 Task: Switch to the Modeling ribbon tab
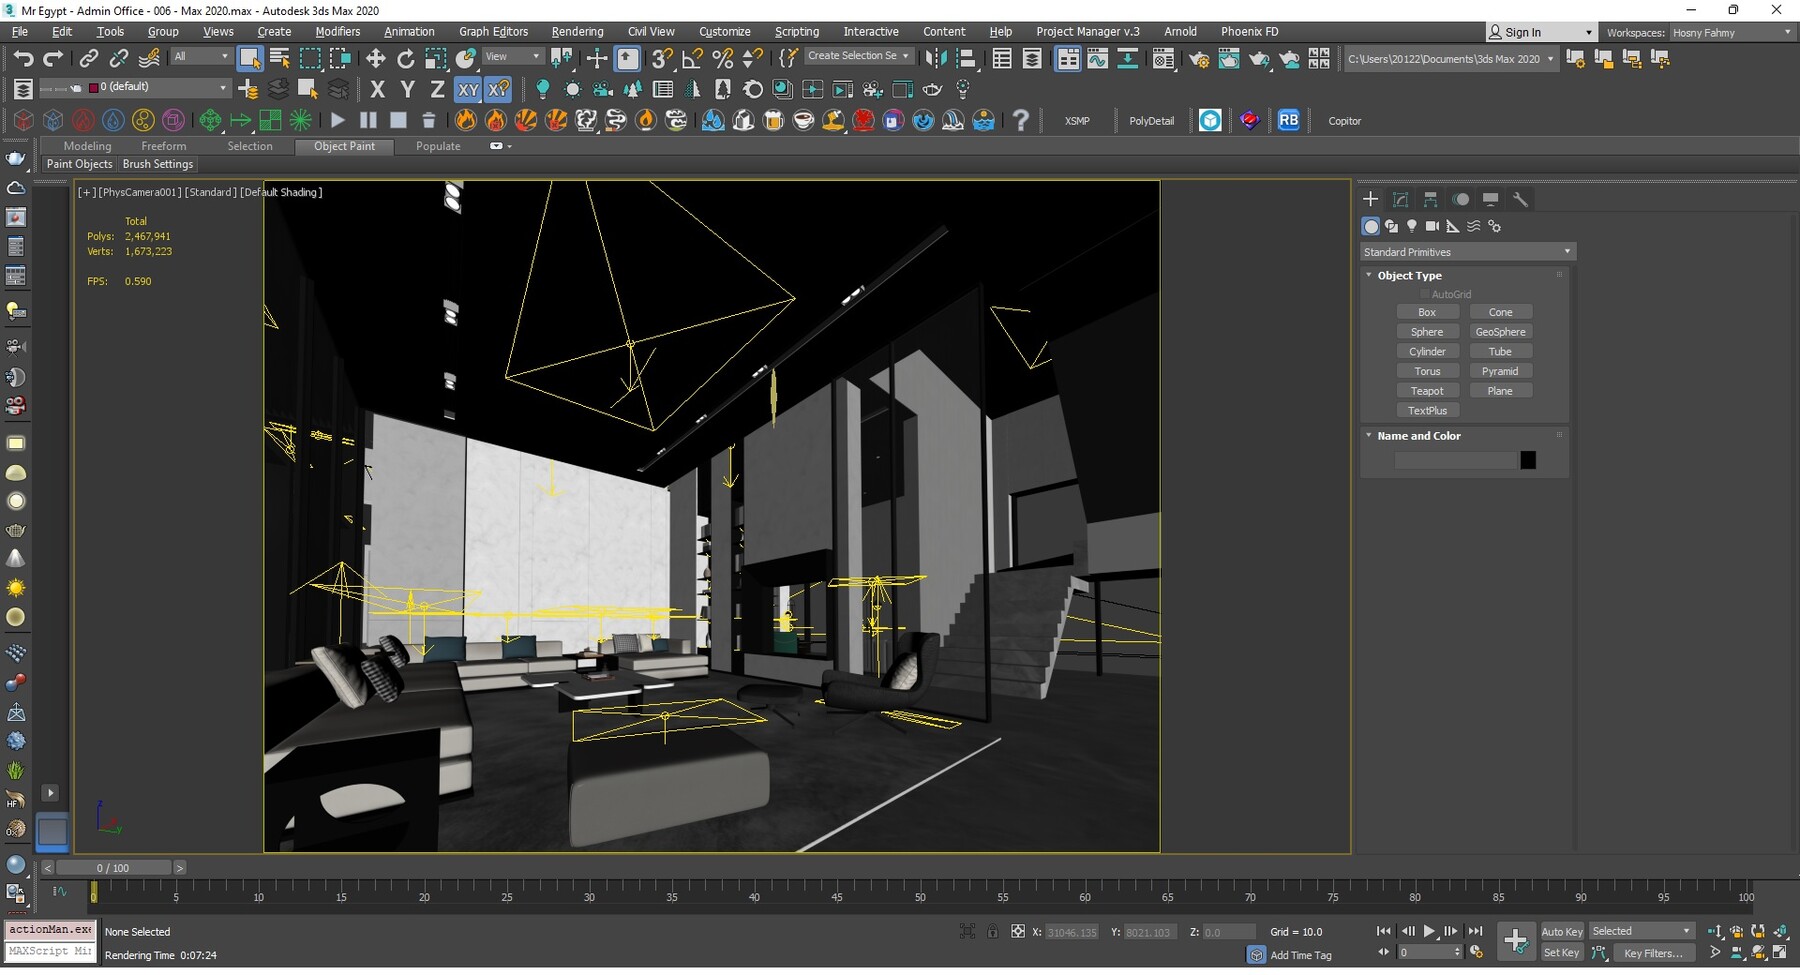[x=87, y=146]
